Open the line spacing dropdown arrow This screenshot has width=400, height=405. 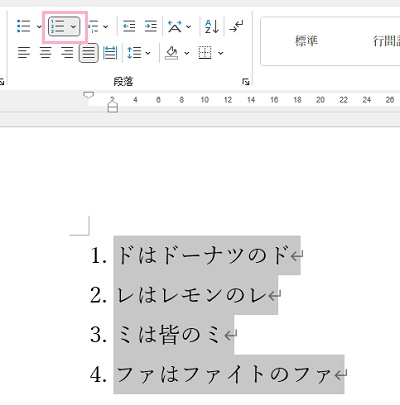click(x=148, y=53)
